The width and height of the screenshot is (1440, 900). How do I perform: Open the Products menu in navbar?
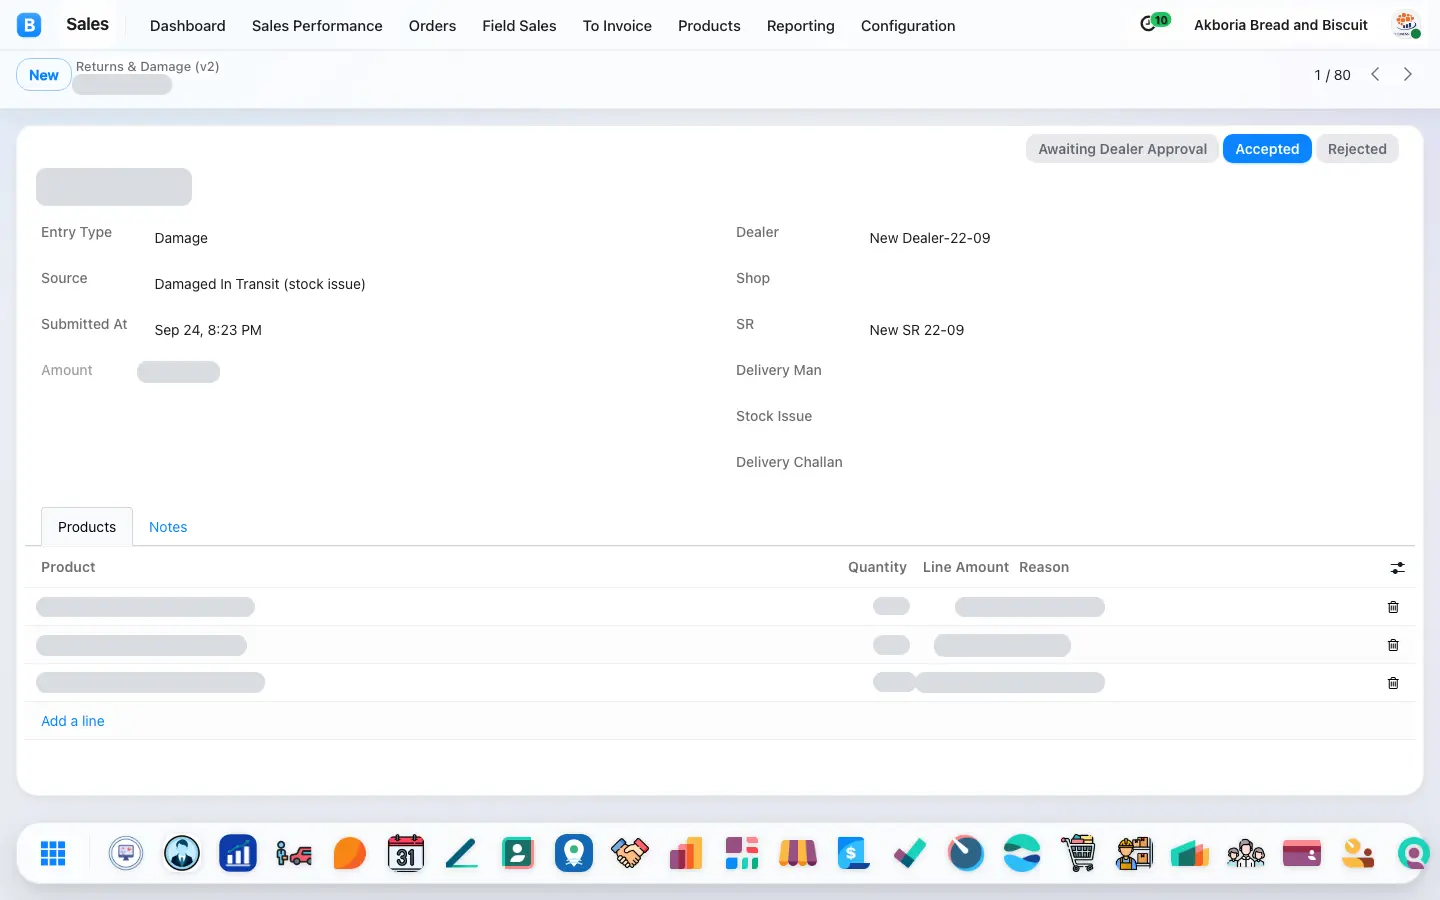[x=709, y=26]
